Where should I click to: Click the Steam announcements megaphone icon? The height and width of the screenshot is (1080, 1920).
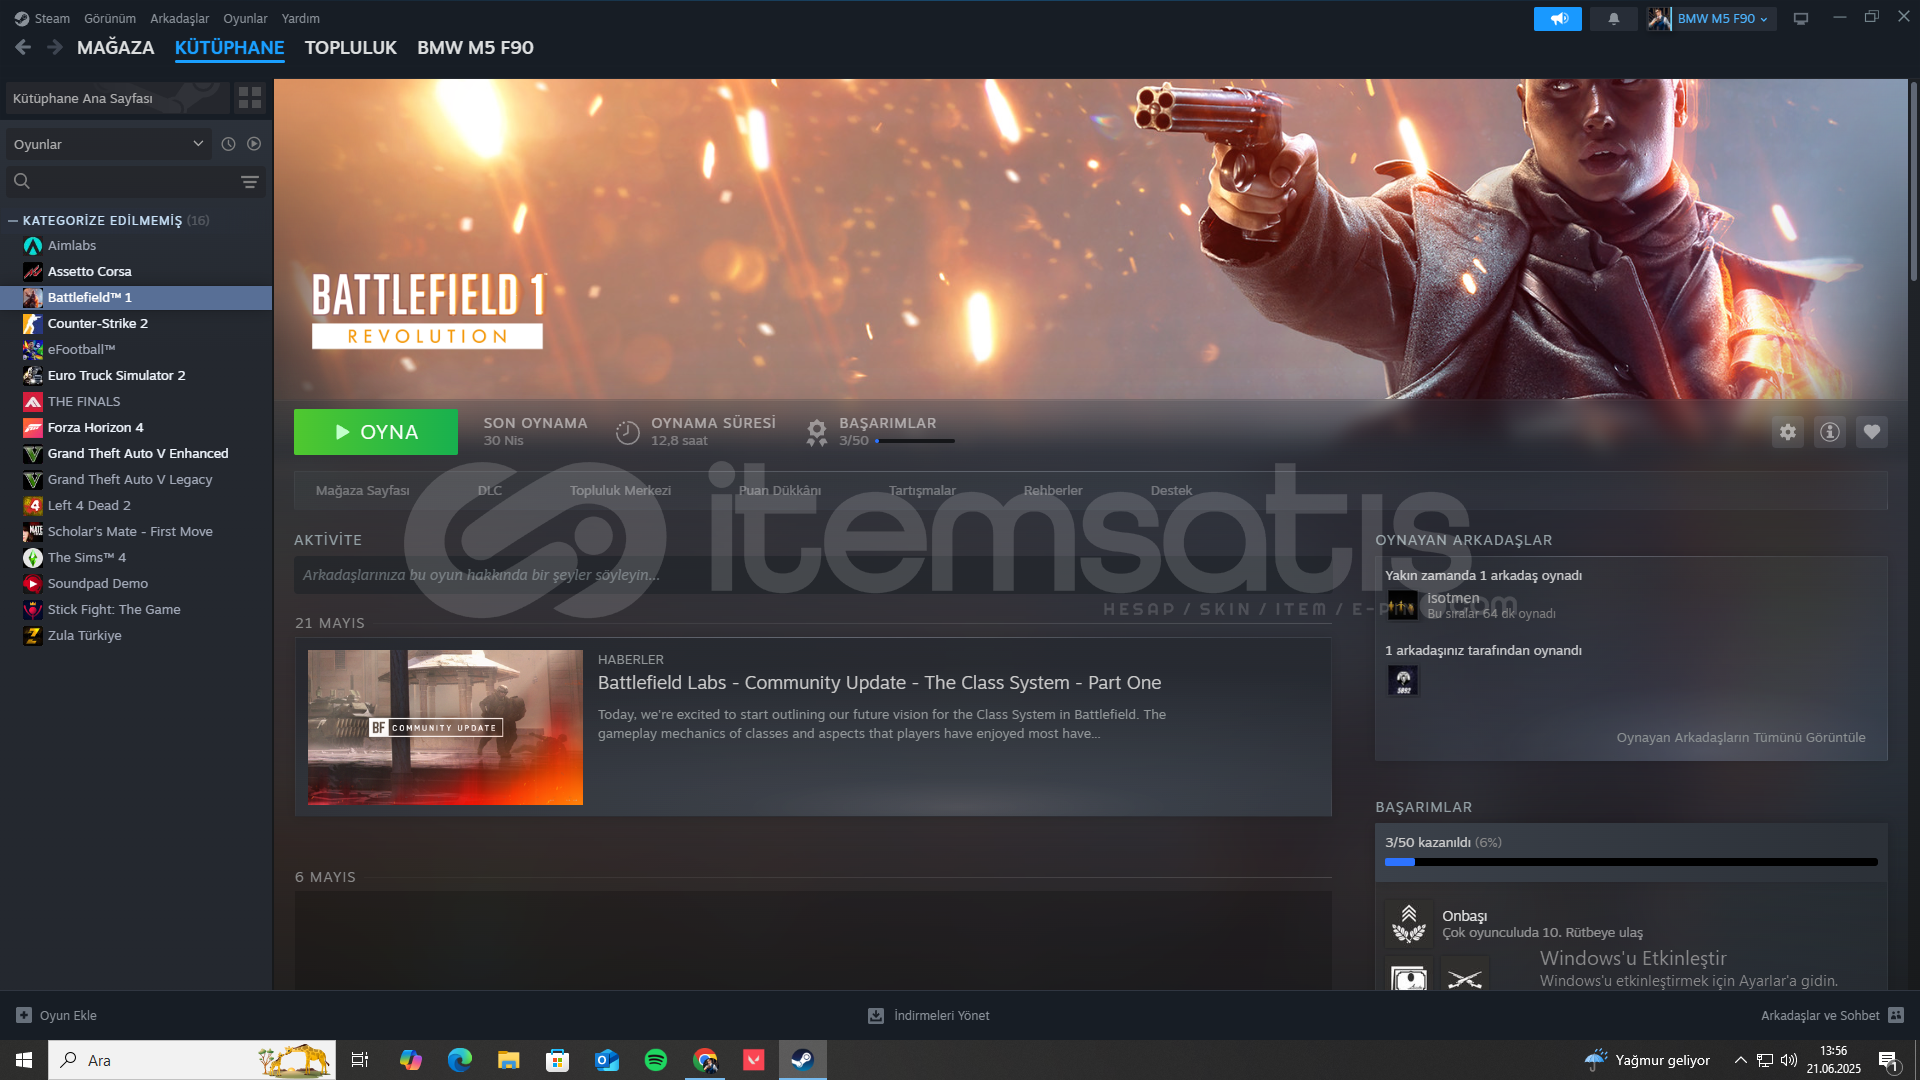point(1558,19)
